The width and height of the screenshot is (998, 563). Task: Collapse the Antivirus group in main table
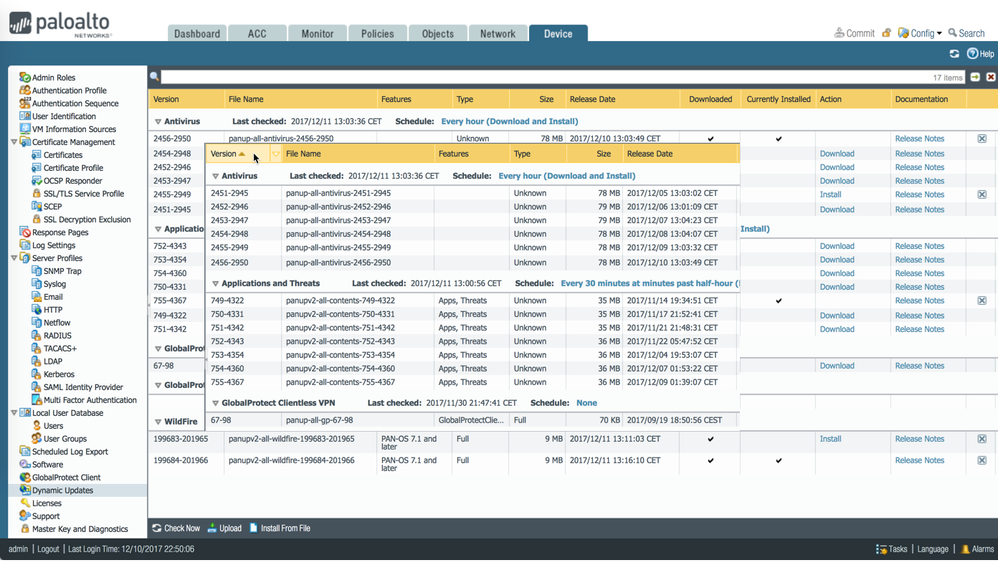click(x=158, y=122)
